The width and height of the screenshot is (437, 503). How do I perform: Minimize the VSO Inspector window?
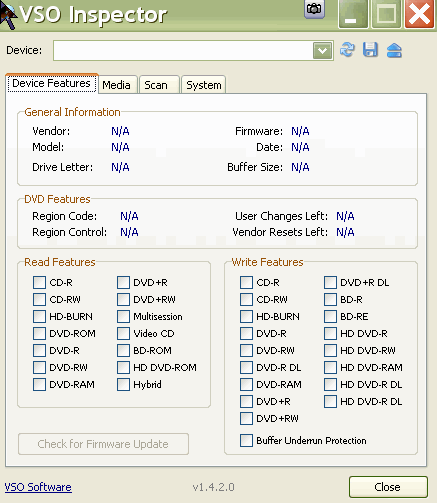(353, 14)
